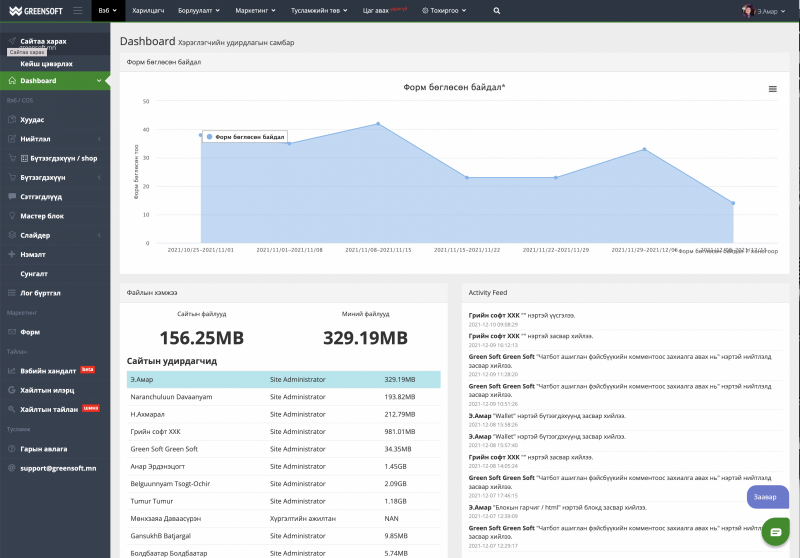Image resolution: width=800 pixels, height=558 pixels.
Task: Click the search magnifier icon in top bar
Action: [x=497, y=10]
